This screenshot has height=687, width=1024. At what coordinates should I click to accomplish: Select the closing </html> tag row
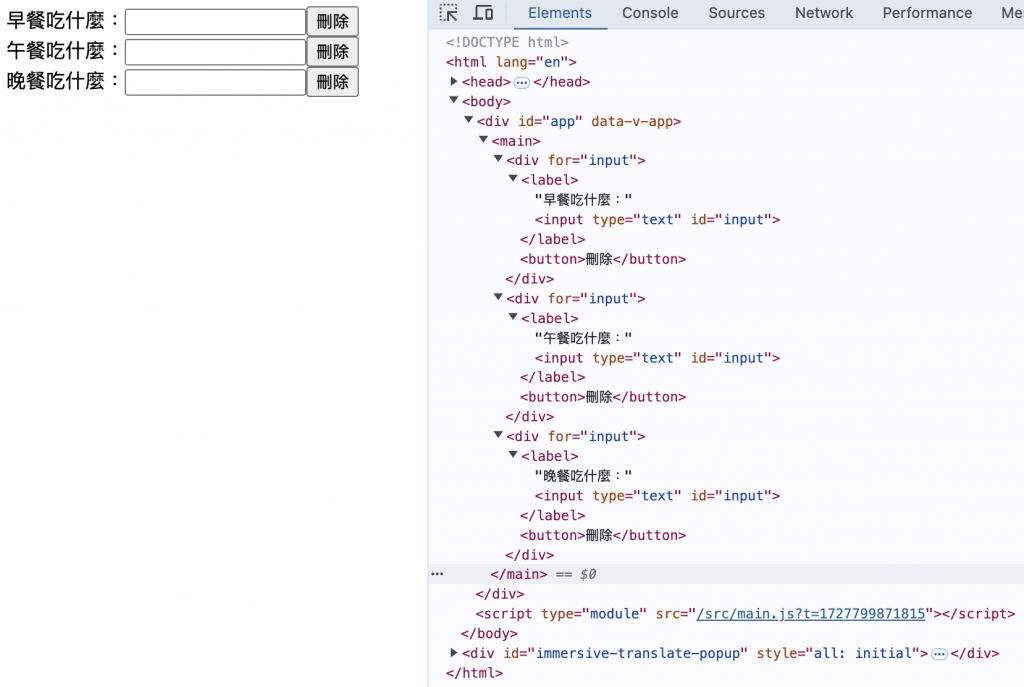point(474,673)
